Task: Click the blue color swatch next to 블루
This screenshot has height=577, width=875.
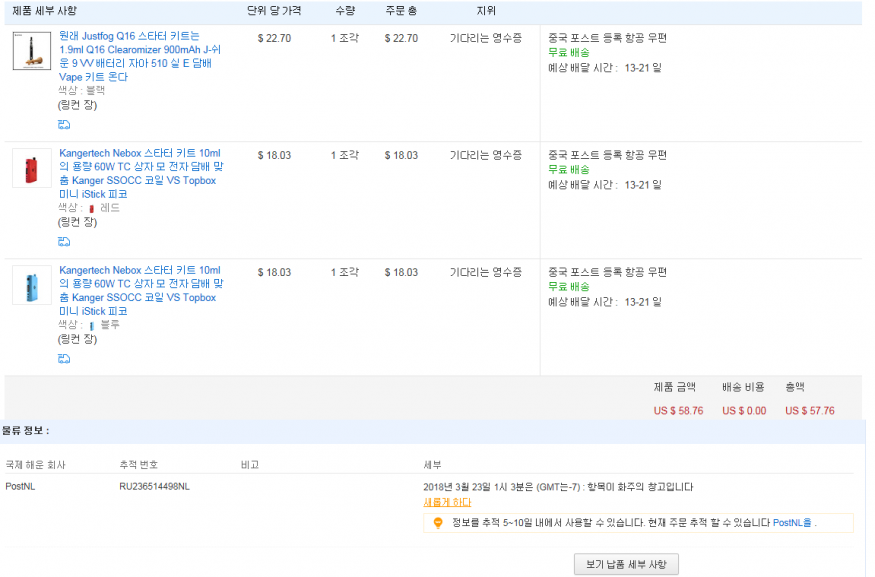Action: tap(91, 326)
